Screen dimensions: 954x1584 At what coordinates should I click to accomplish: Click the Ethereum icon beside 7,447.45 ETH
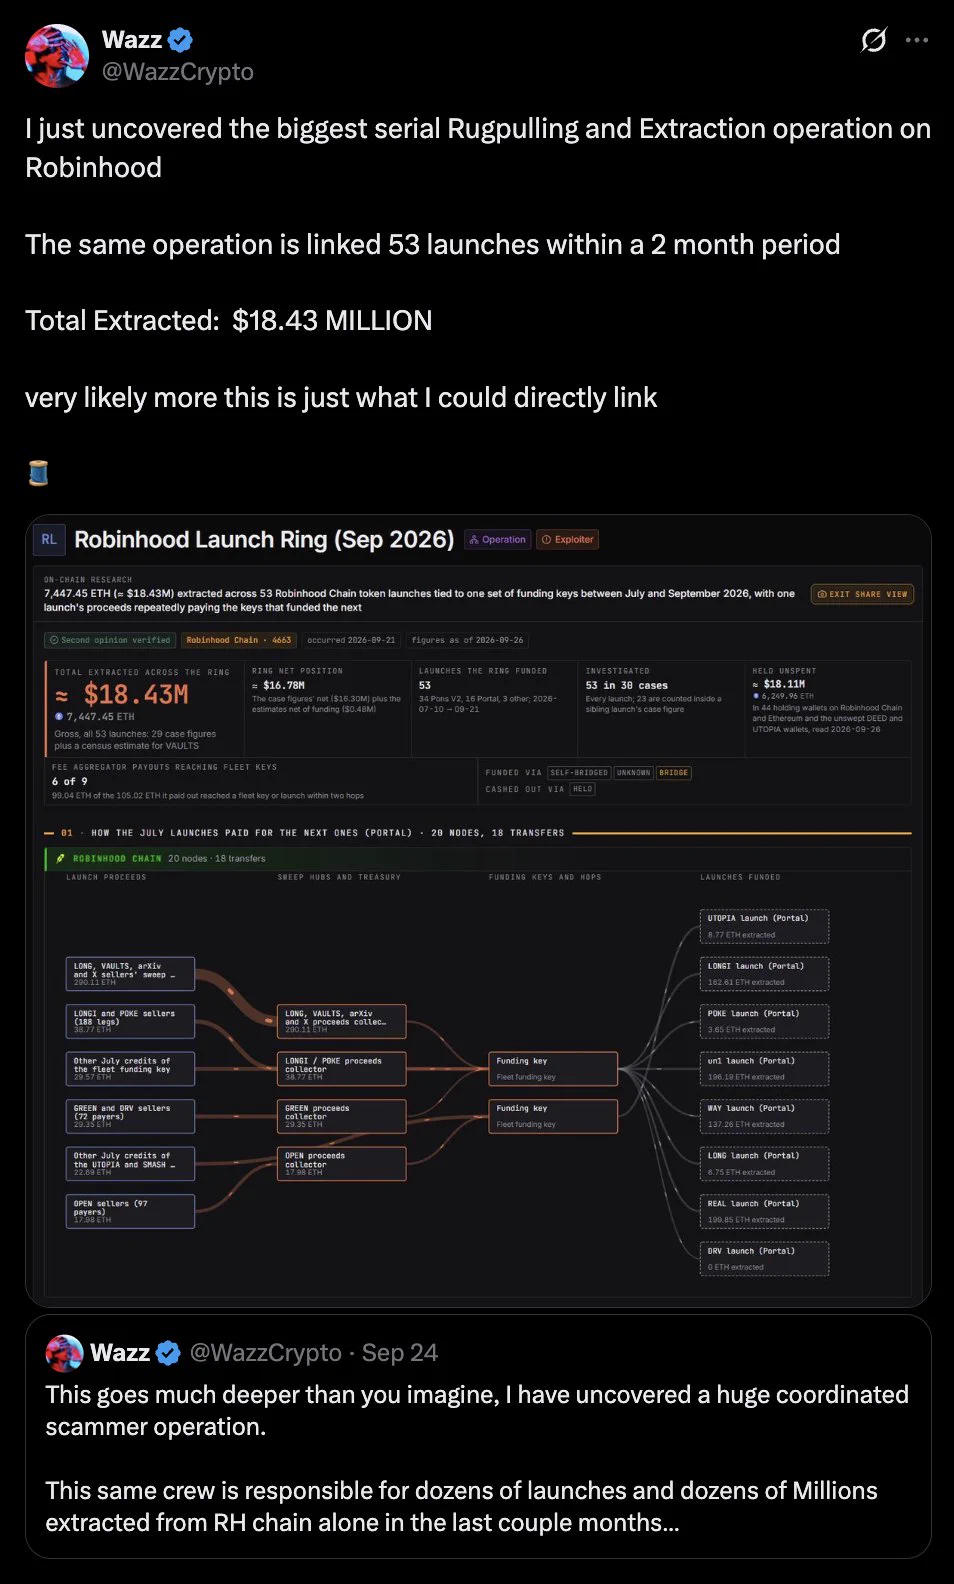59,717
